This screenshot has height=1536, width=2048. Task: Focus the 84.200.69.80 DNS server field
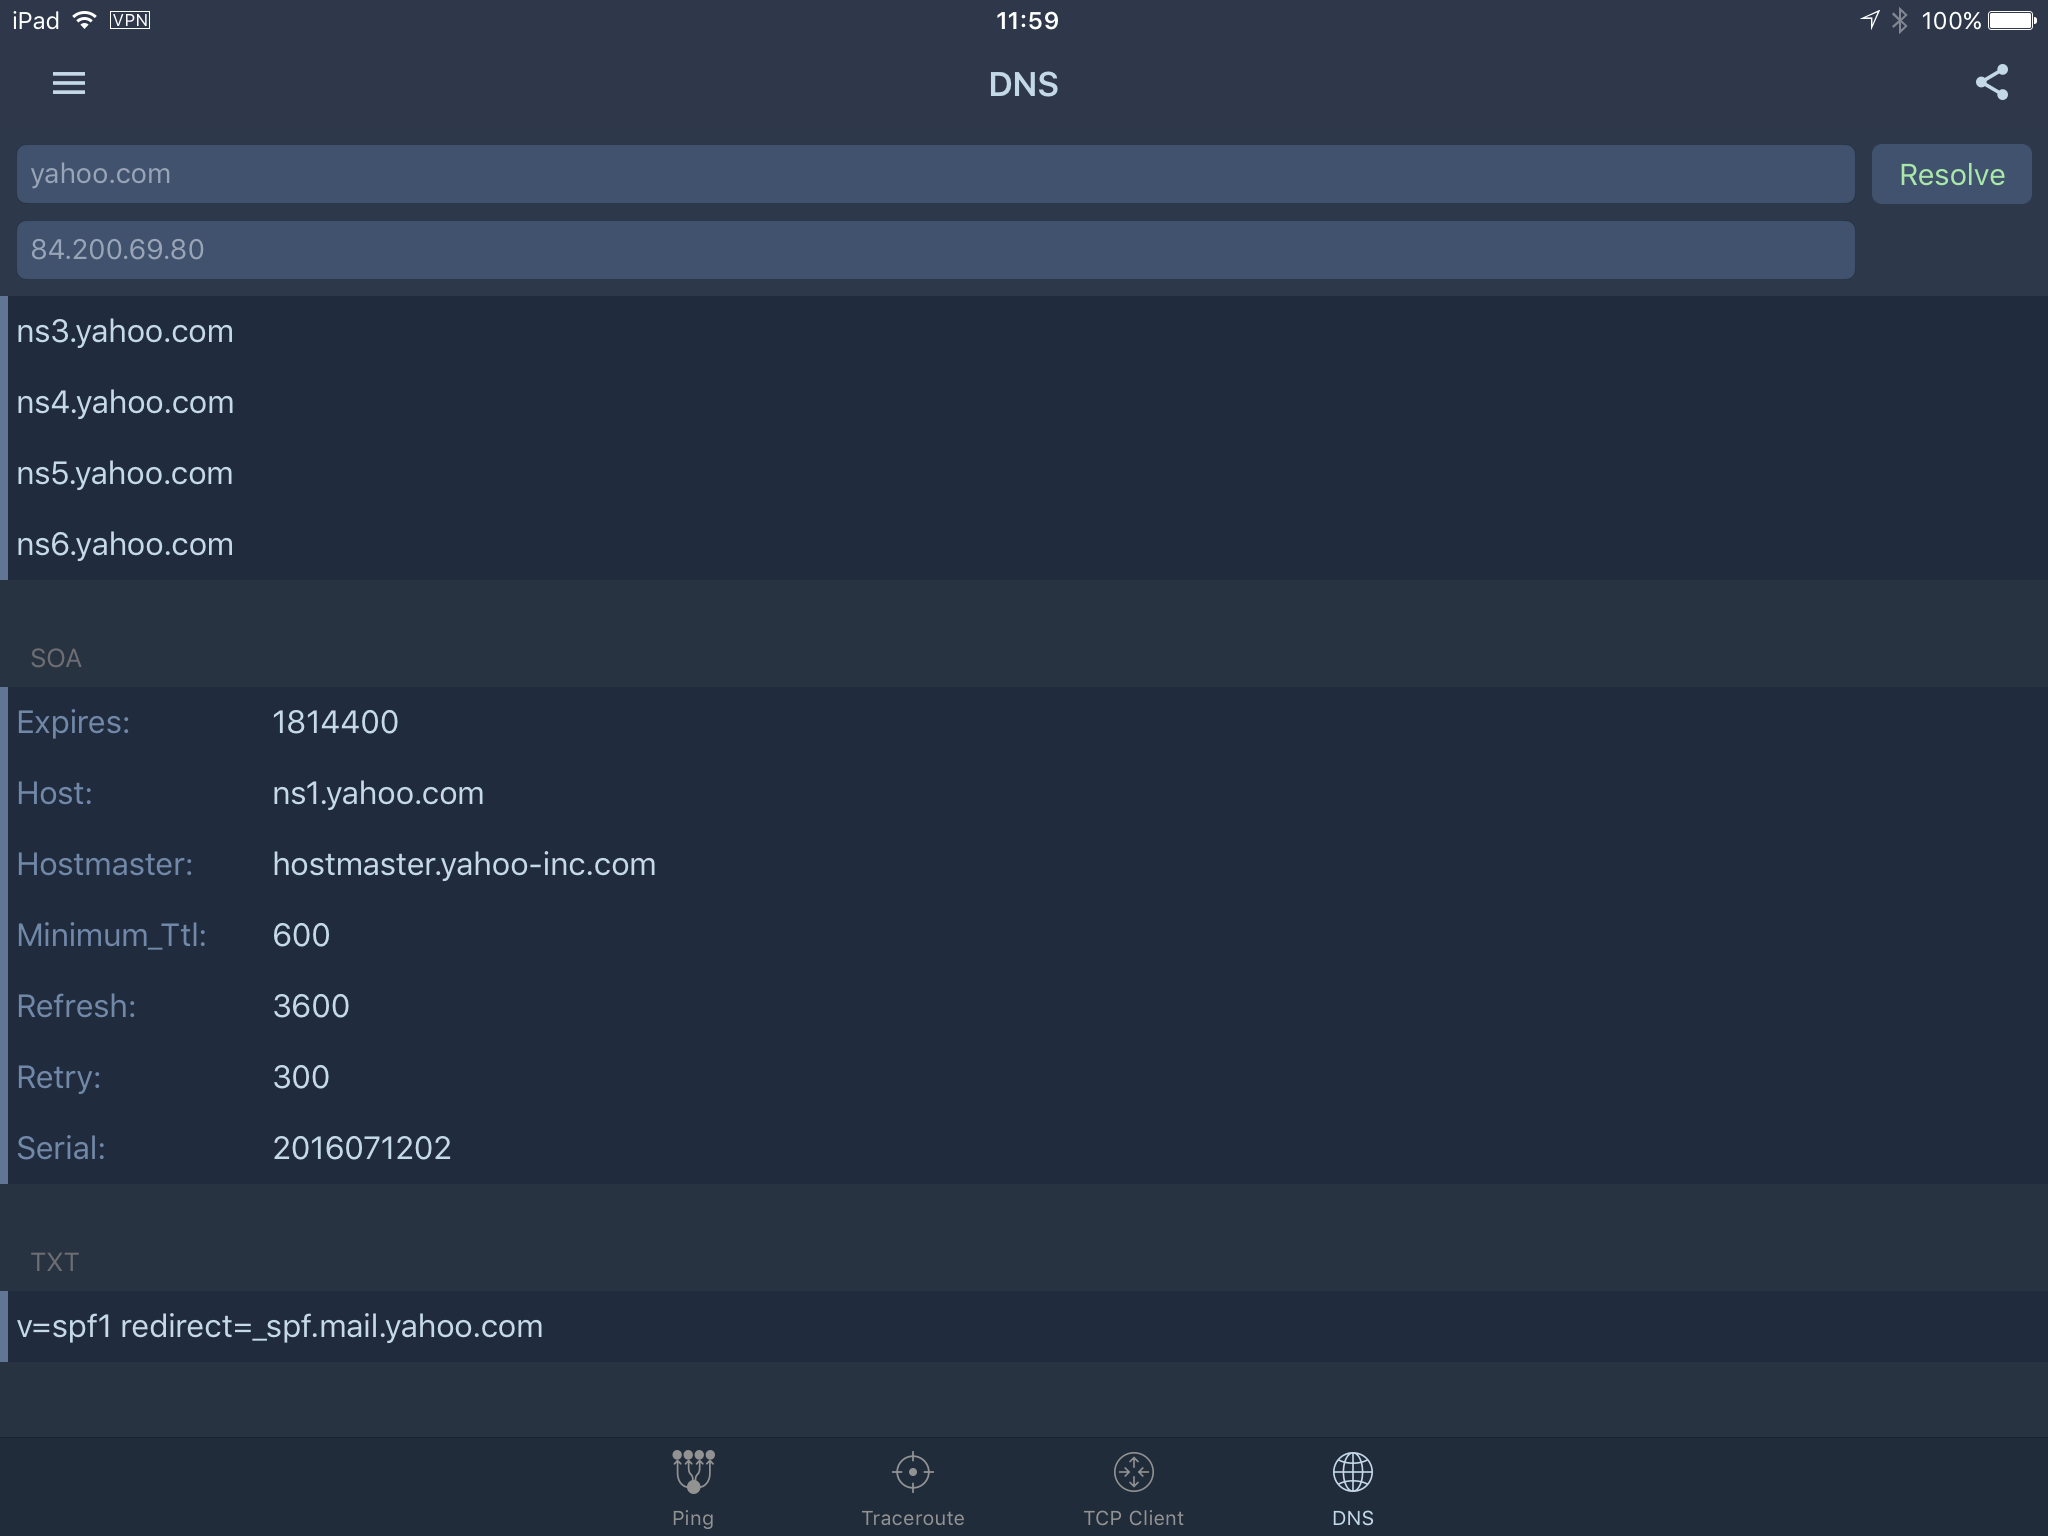[x=935, y=250]
